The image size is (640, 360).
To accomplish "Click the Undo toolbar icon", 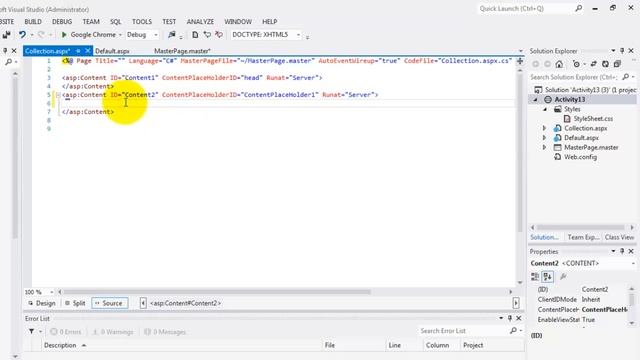I will coord(22,35).
